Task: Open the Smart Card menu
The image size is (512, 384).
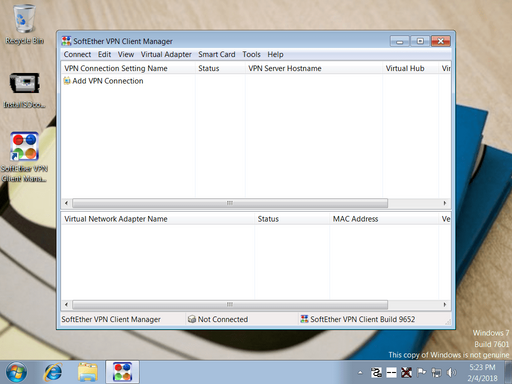Action: (217, 54)
